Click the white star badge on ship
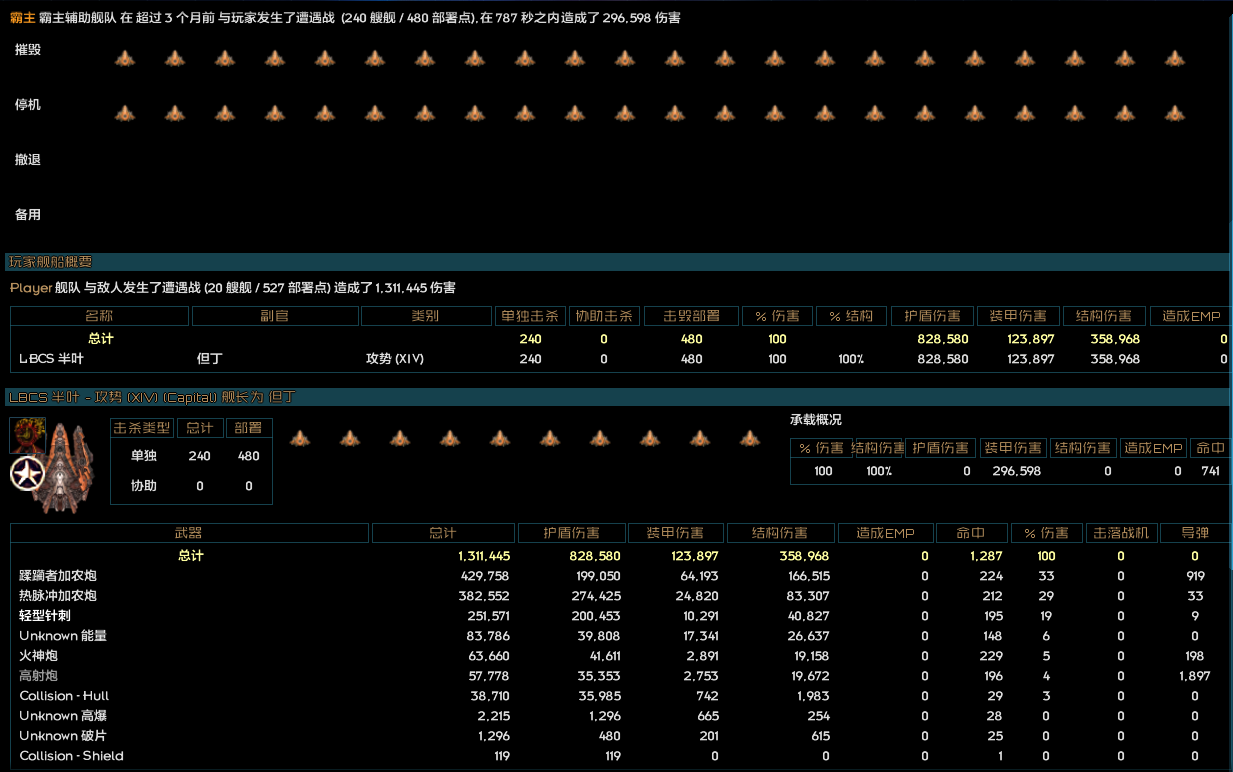Viewport: 1233px width, 772px height. pos(25,475)
